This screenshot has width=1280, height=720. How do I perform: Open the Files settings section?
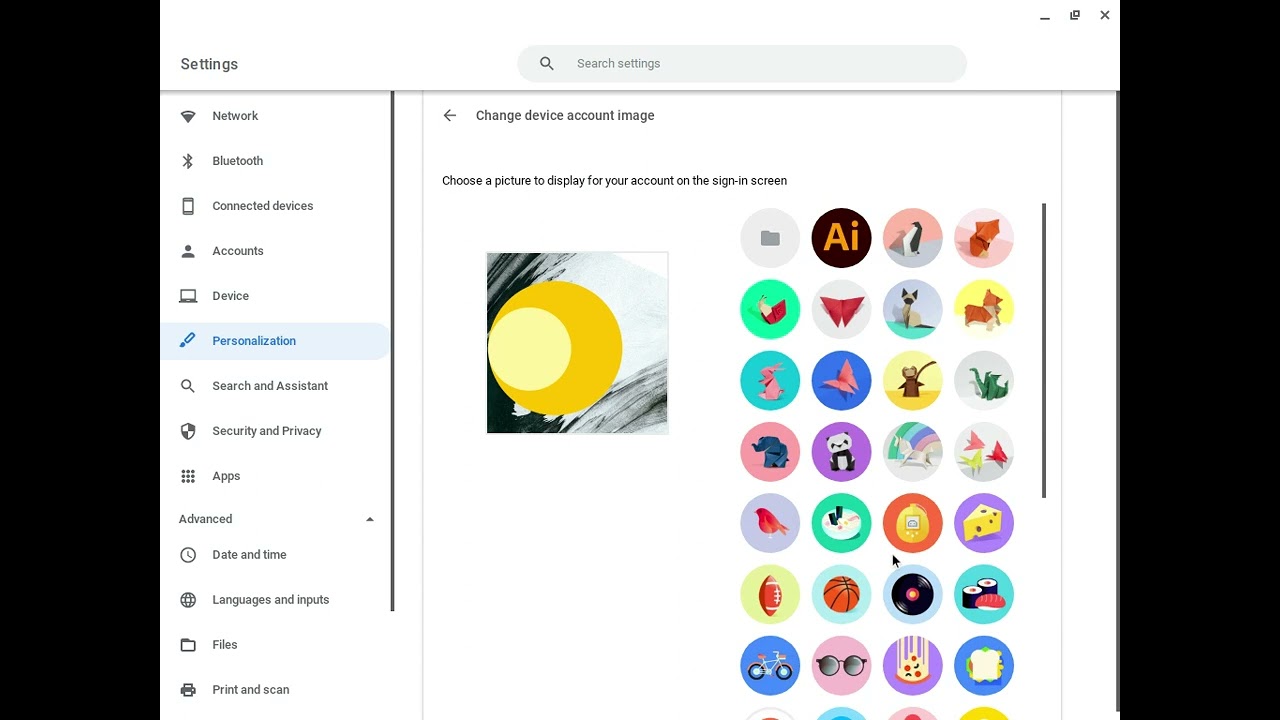point(275,645)
